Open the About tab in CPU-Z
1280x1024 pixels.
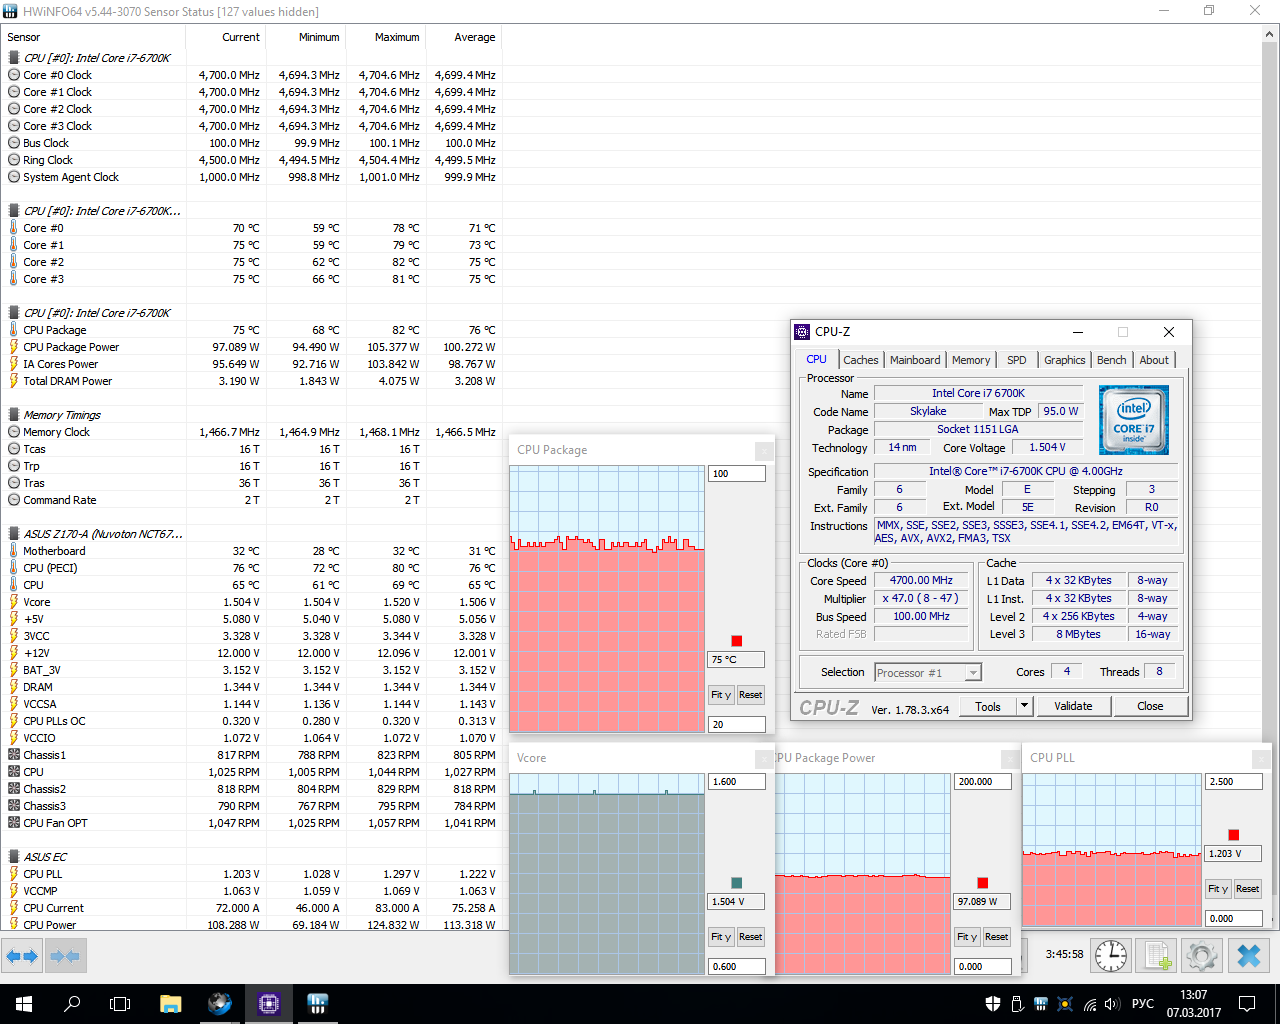point(1154,360)
